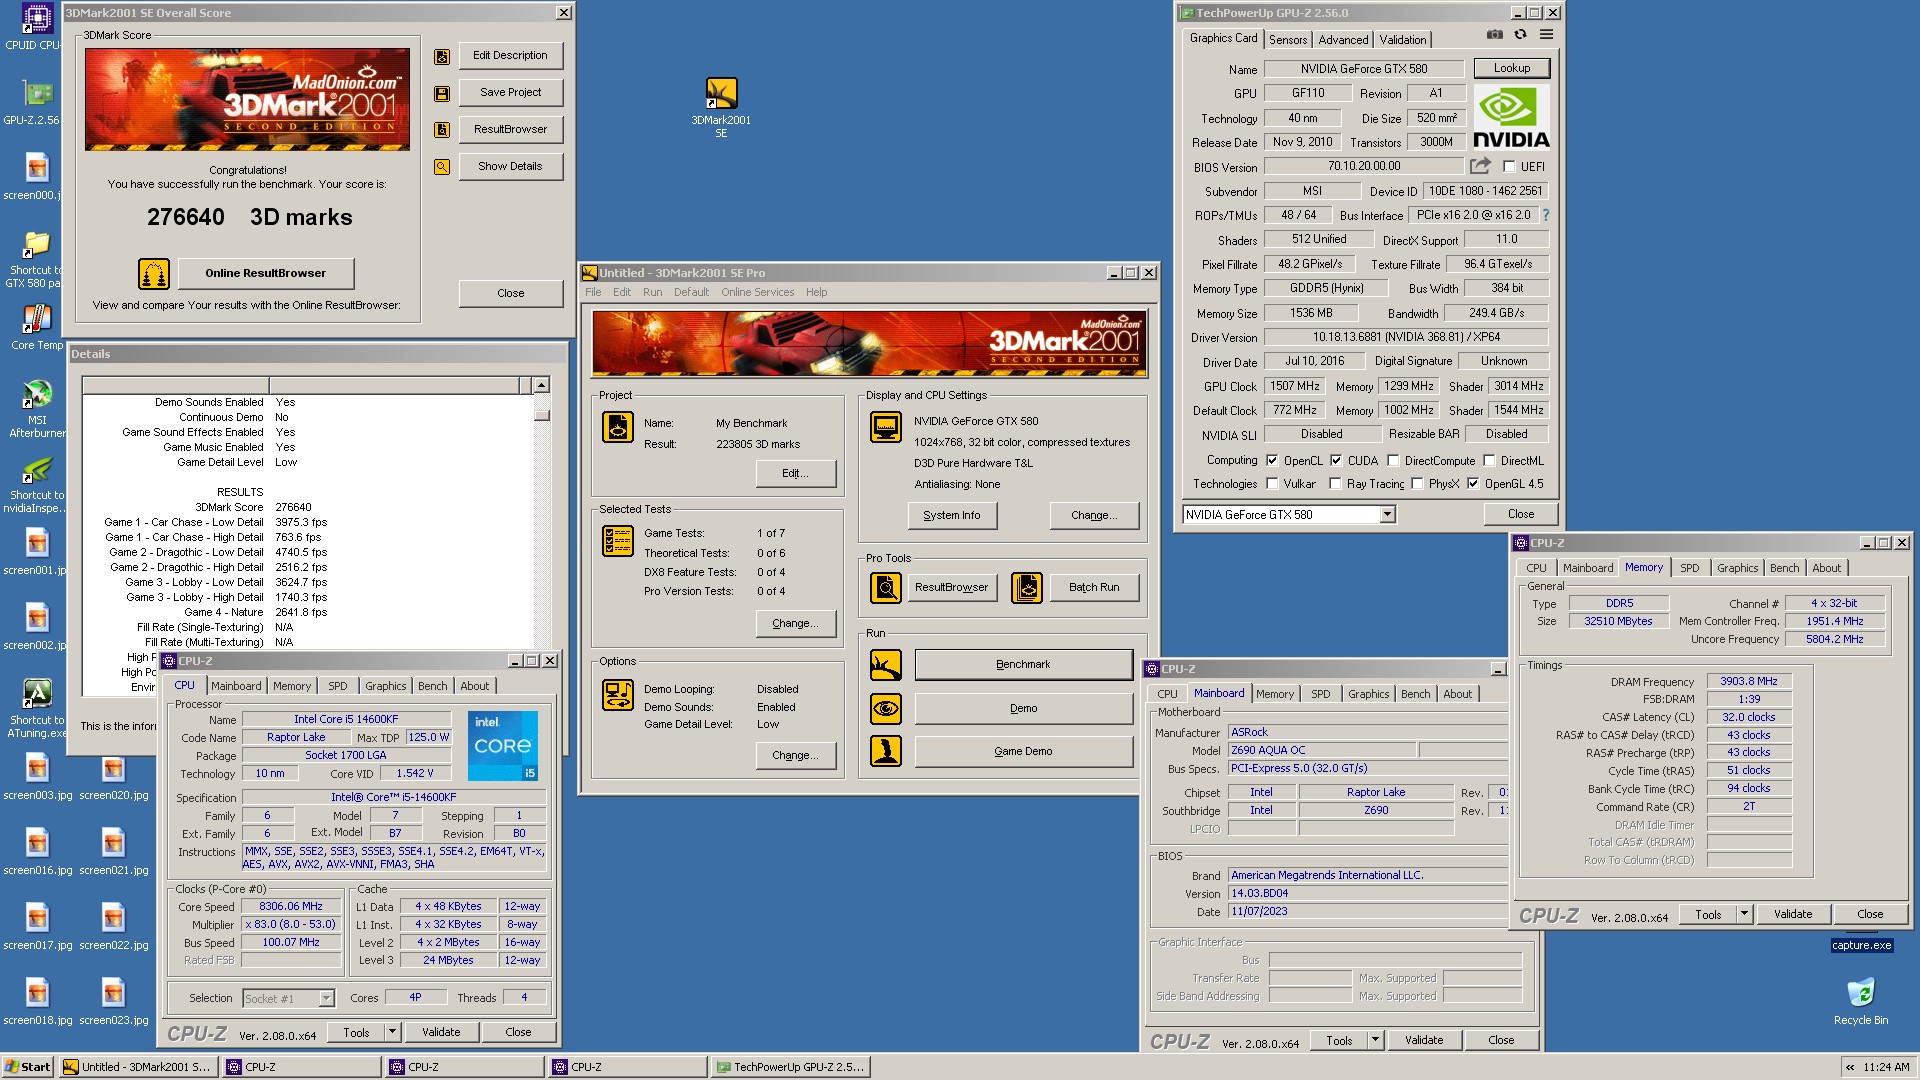Click the Online ResultBrowser icon
1920x1080 pixels.
point(153,273)
